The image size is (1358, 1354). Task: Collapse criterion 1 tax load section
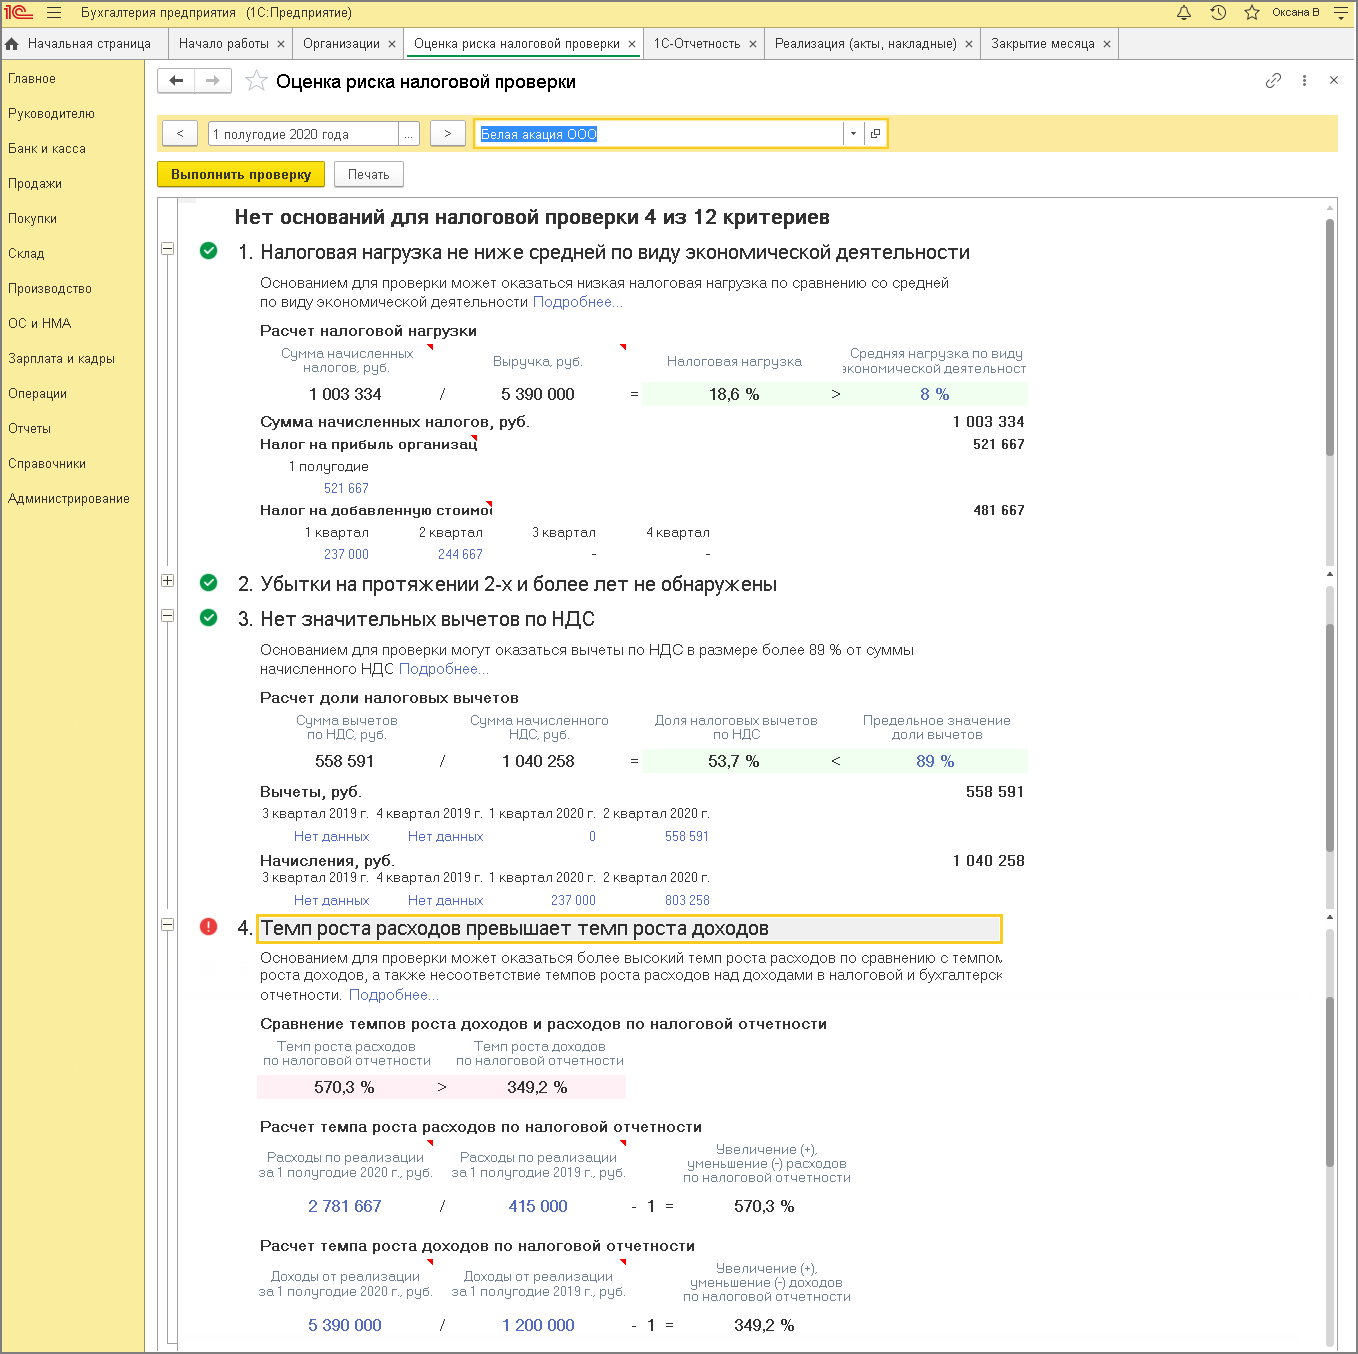coord(168,248)
